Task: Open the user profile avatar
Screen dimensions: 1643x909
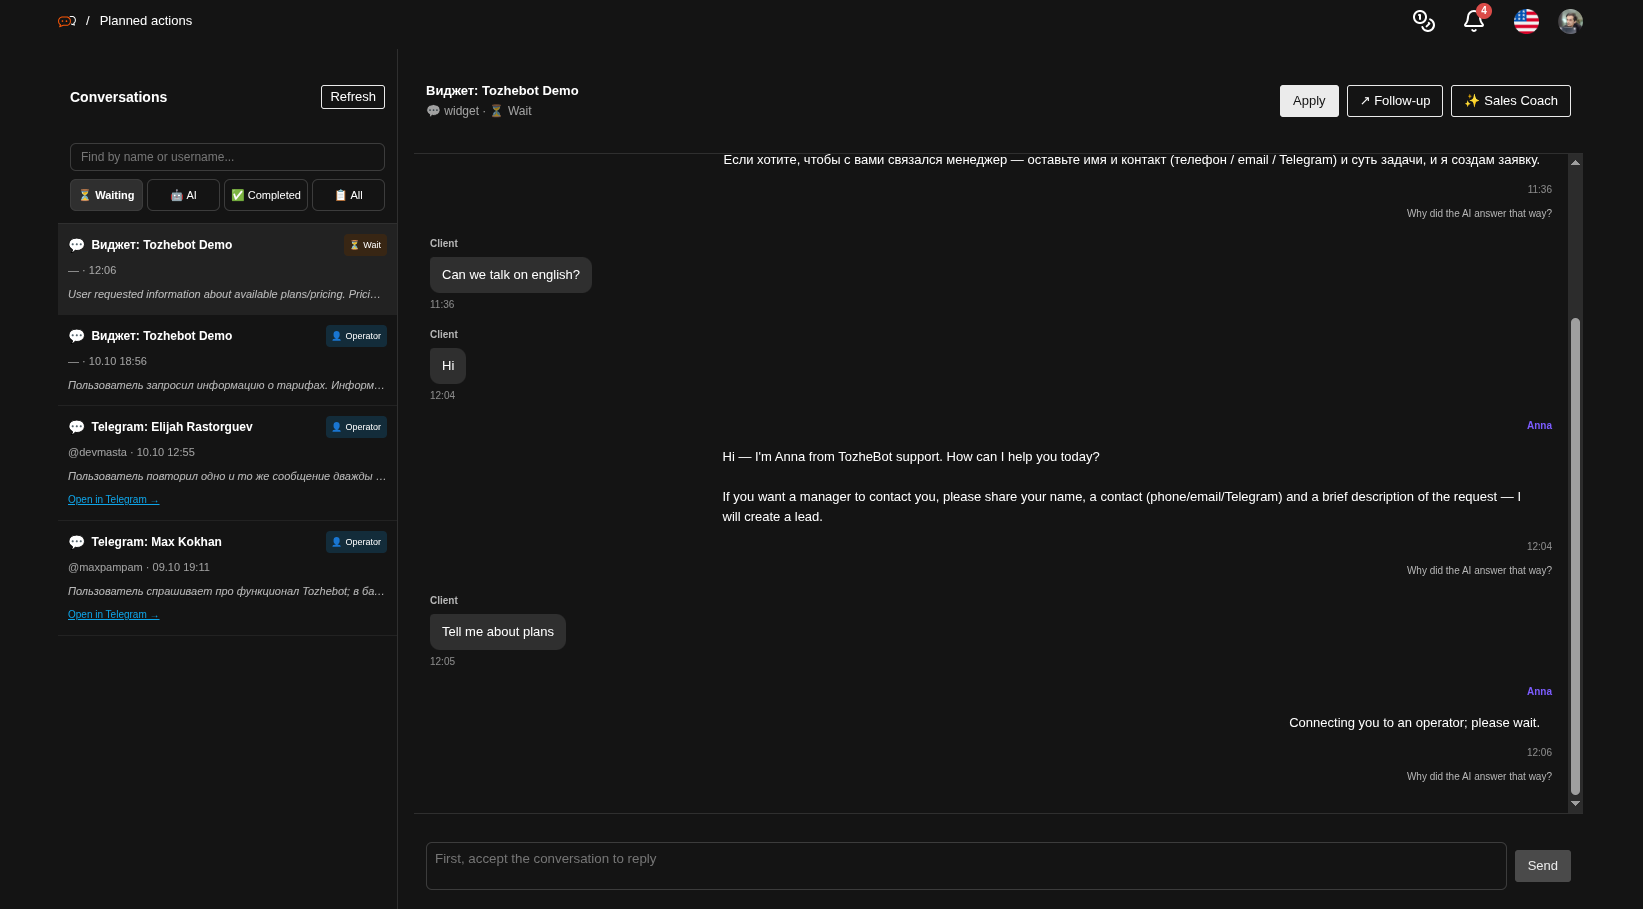Action: [1571, 21]
